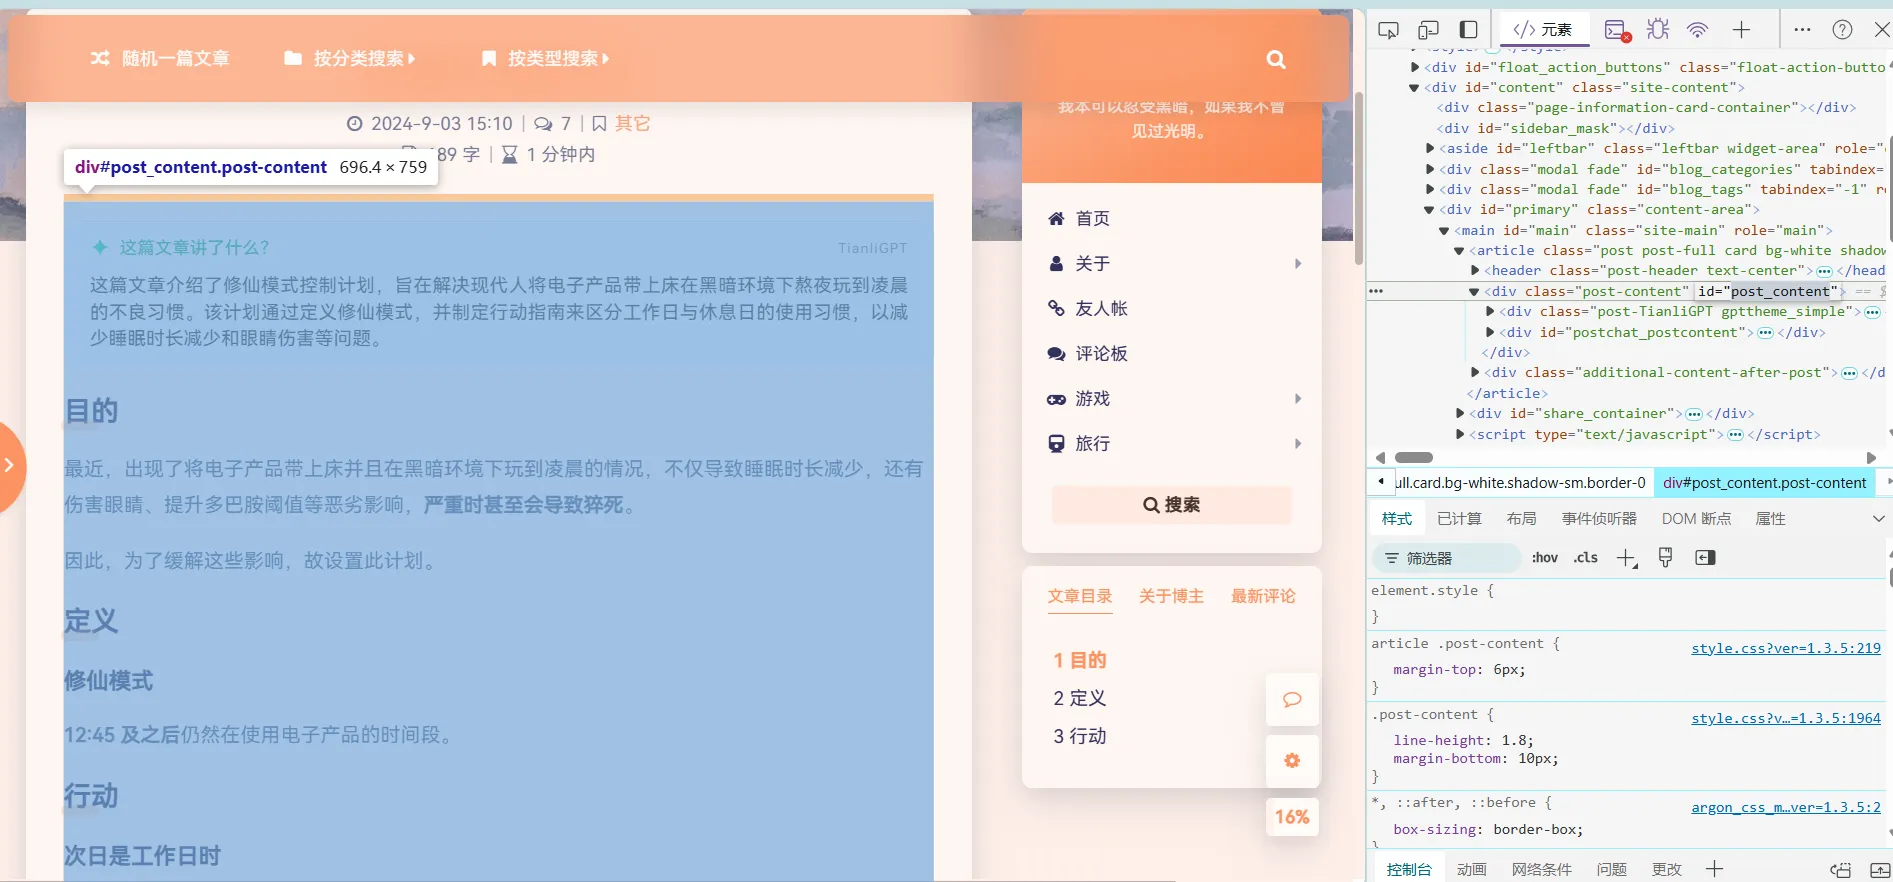
Task: Click the floating comment bubble button
Action: (1292, 699)
